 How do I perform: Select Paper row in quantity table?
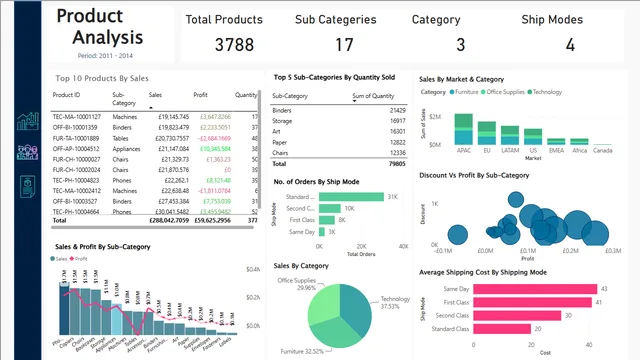(339, 142)
